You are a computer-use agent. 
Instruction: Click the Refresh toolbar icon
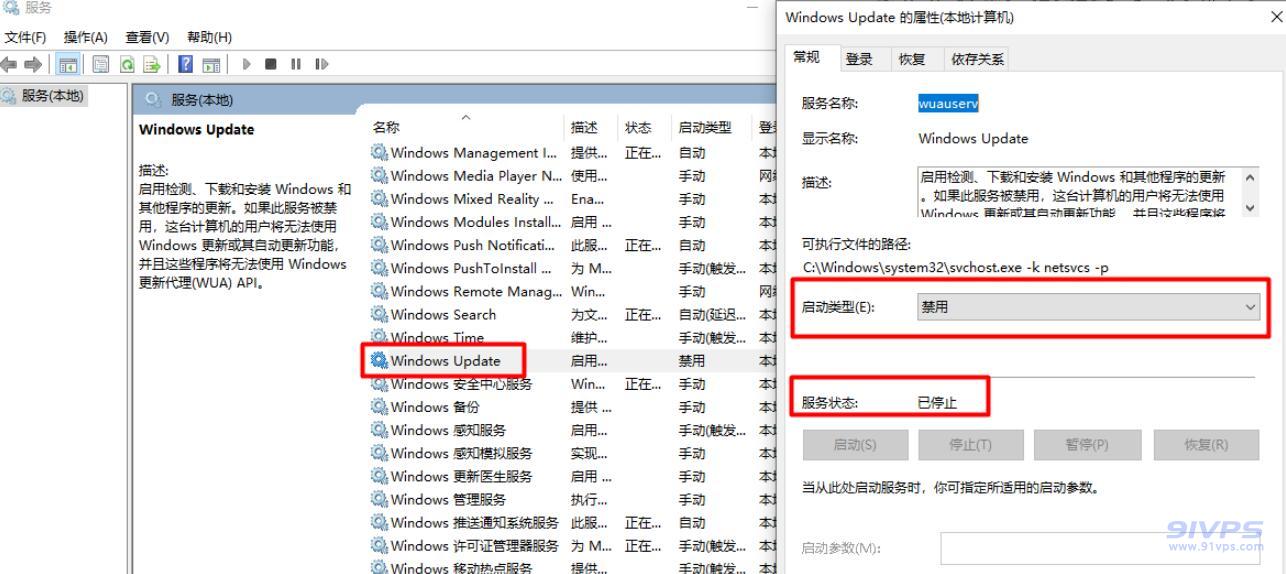click(127, 64)
